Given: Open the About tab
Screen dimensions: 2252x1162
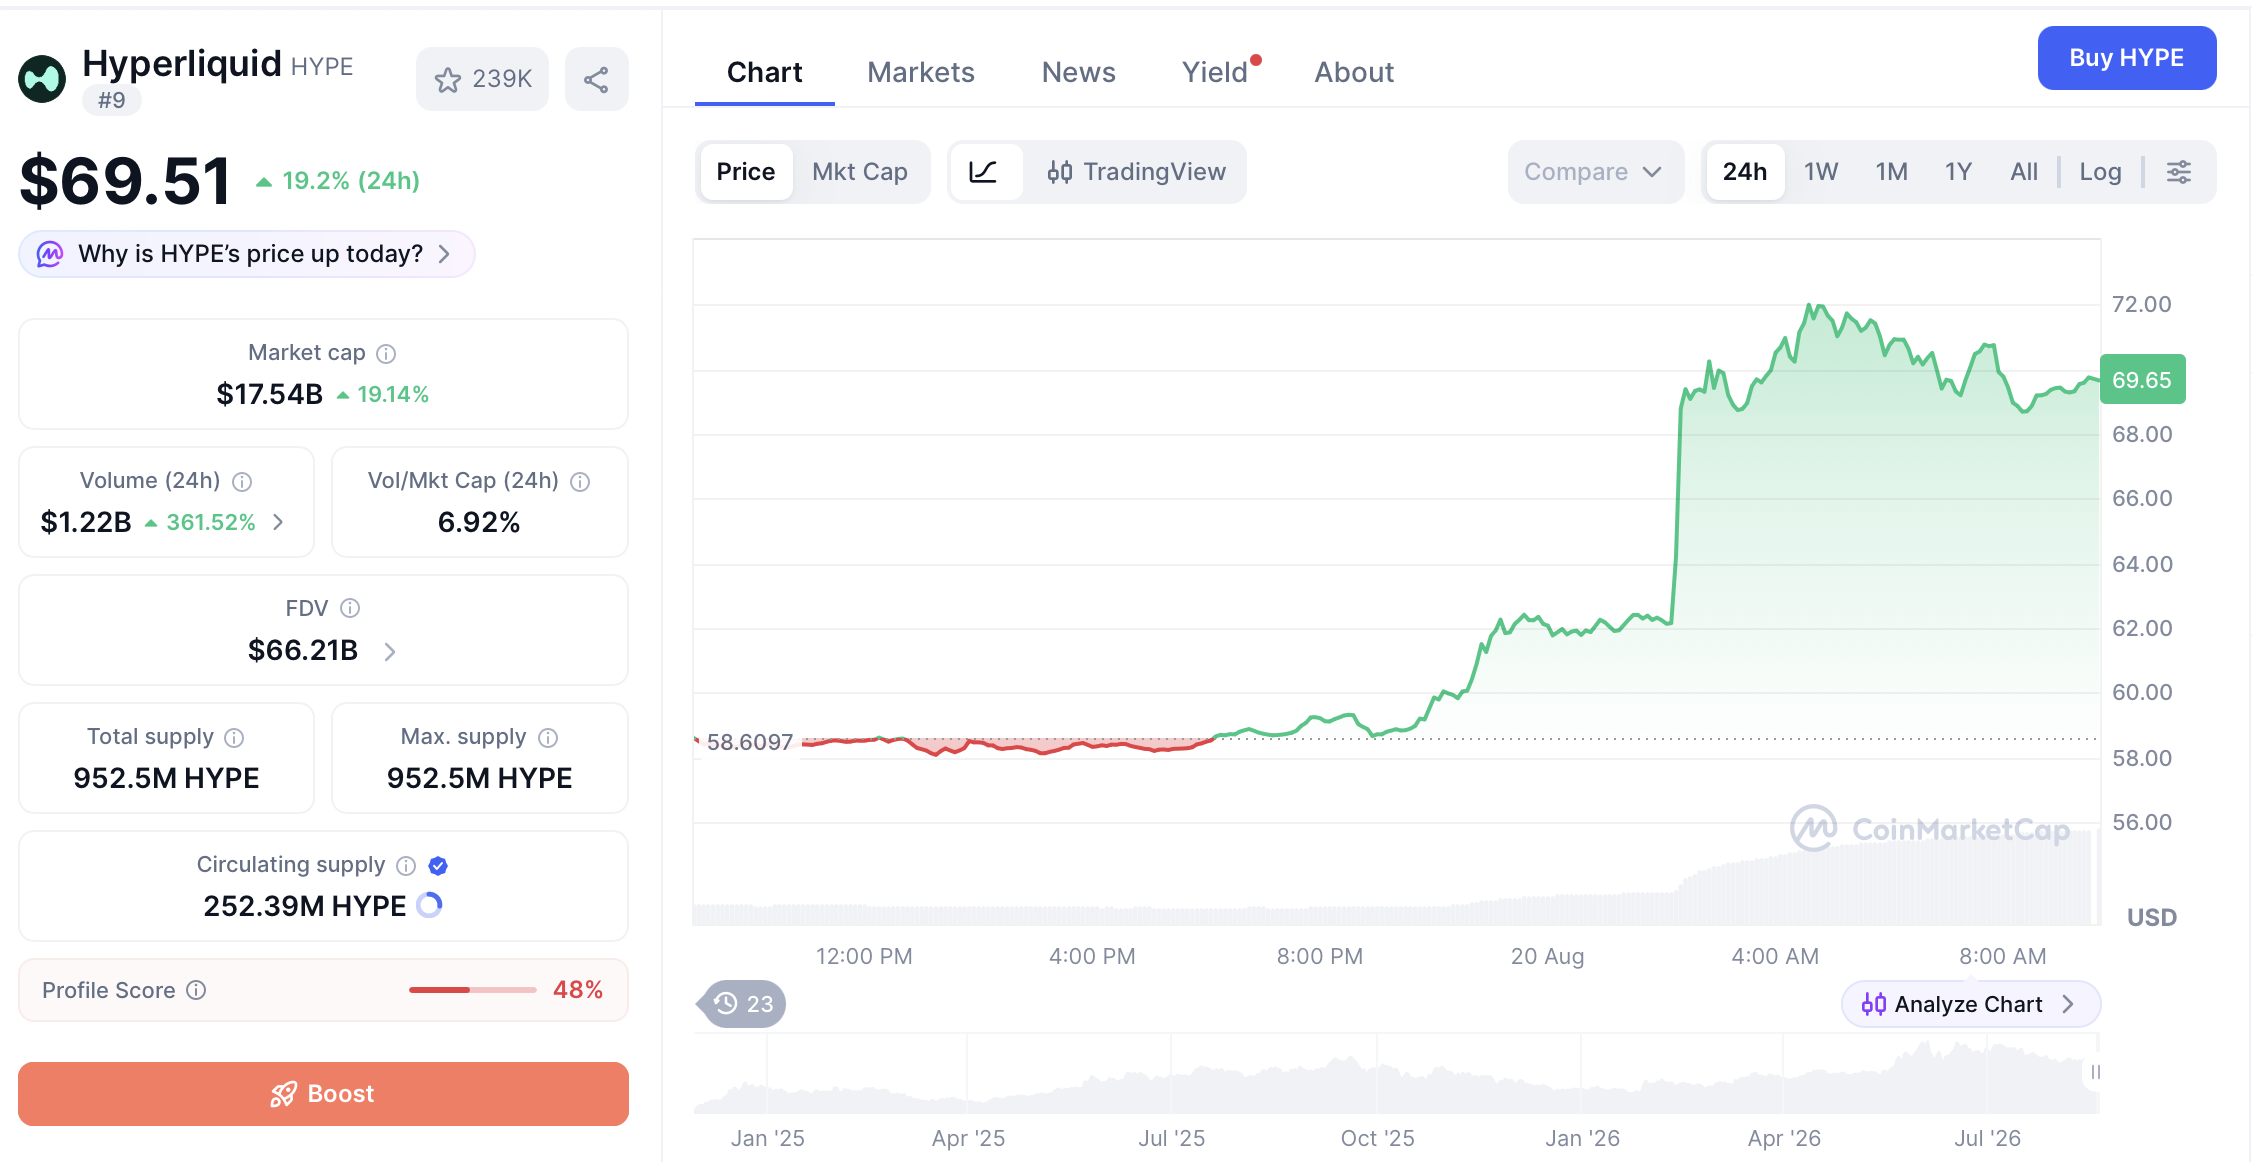Looking at the screenshot, I should pos(1354,72).
